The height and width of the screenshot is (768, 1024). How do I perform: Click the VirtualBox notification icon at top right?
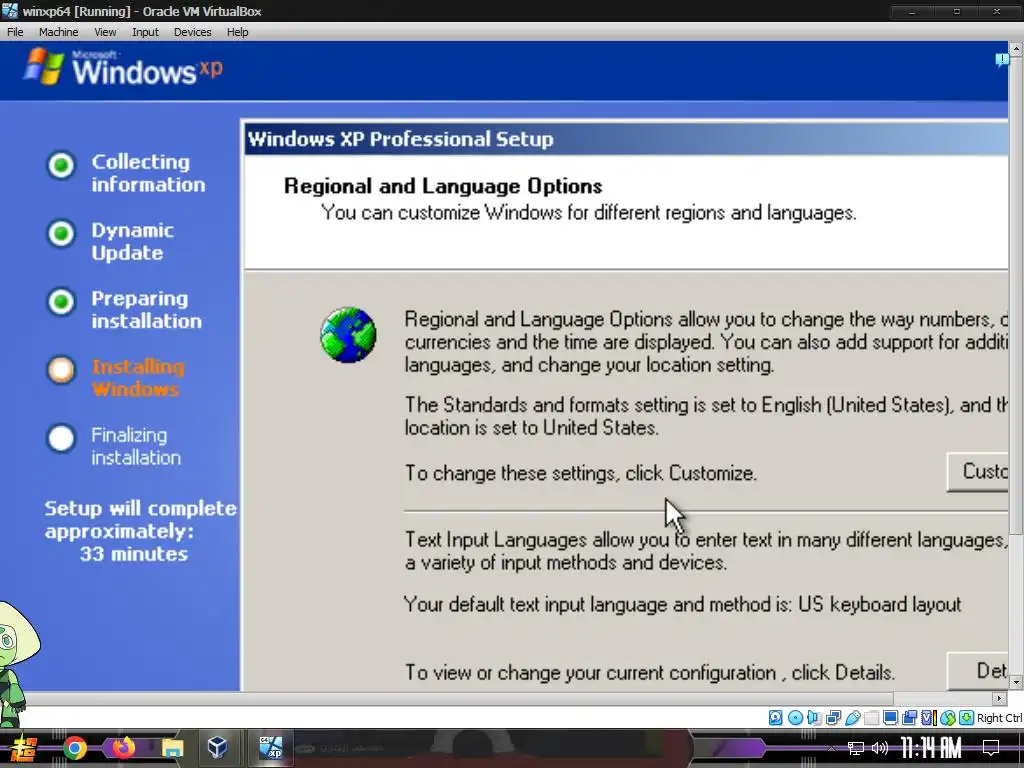(x=1002, y=60)
